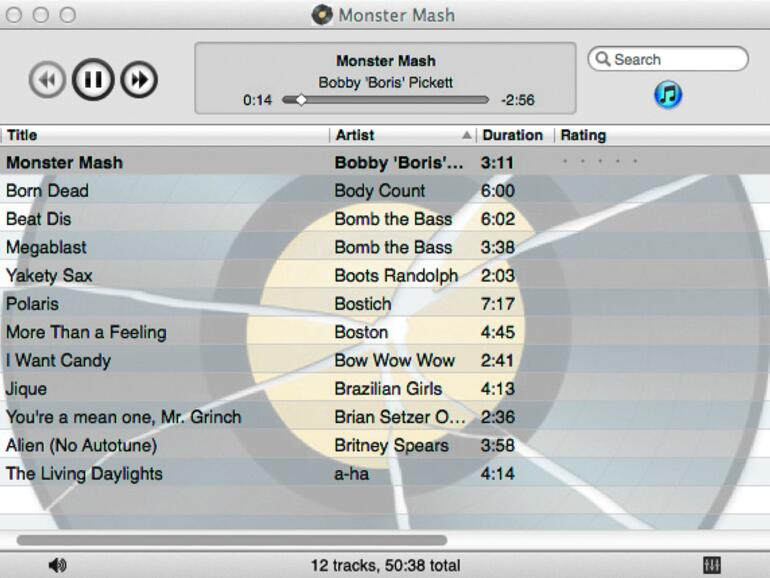Select The Living Daylights track
Image resolution: width=770 pixels, height=578 pixels.
385,474
